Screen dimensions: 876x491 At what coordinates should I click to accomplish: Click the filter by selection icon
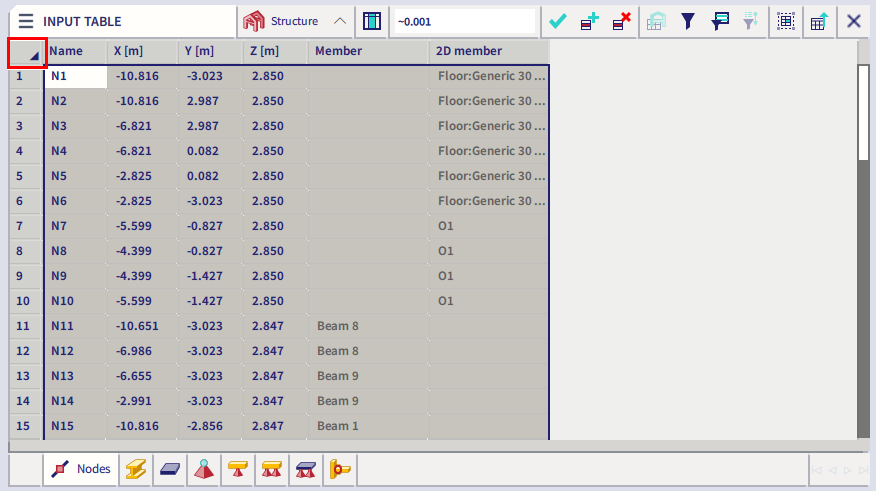tap(719, 21)
